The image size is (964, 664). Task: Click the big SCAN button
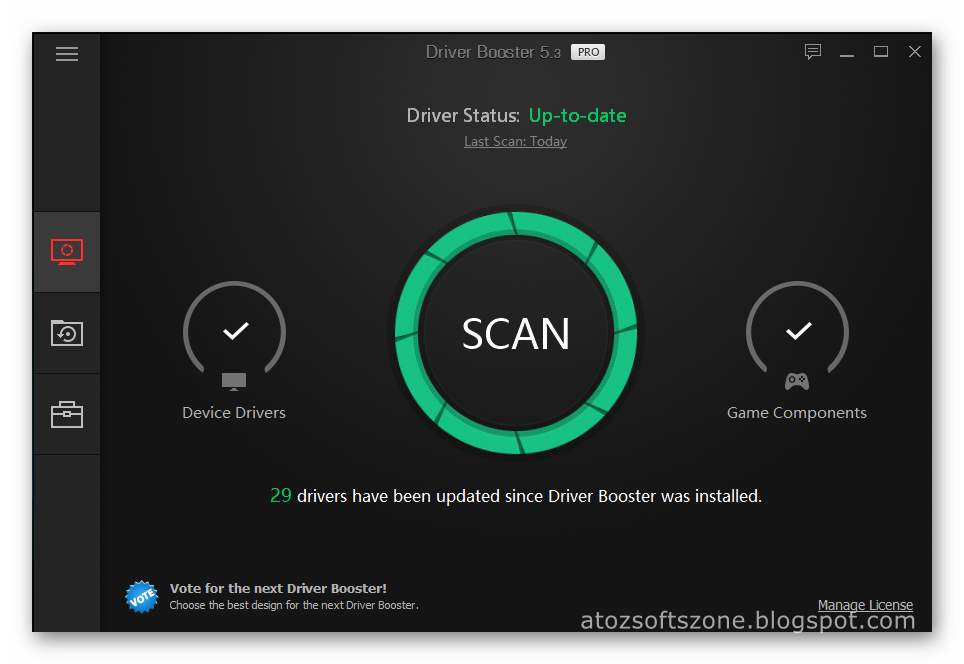point(516,333)
